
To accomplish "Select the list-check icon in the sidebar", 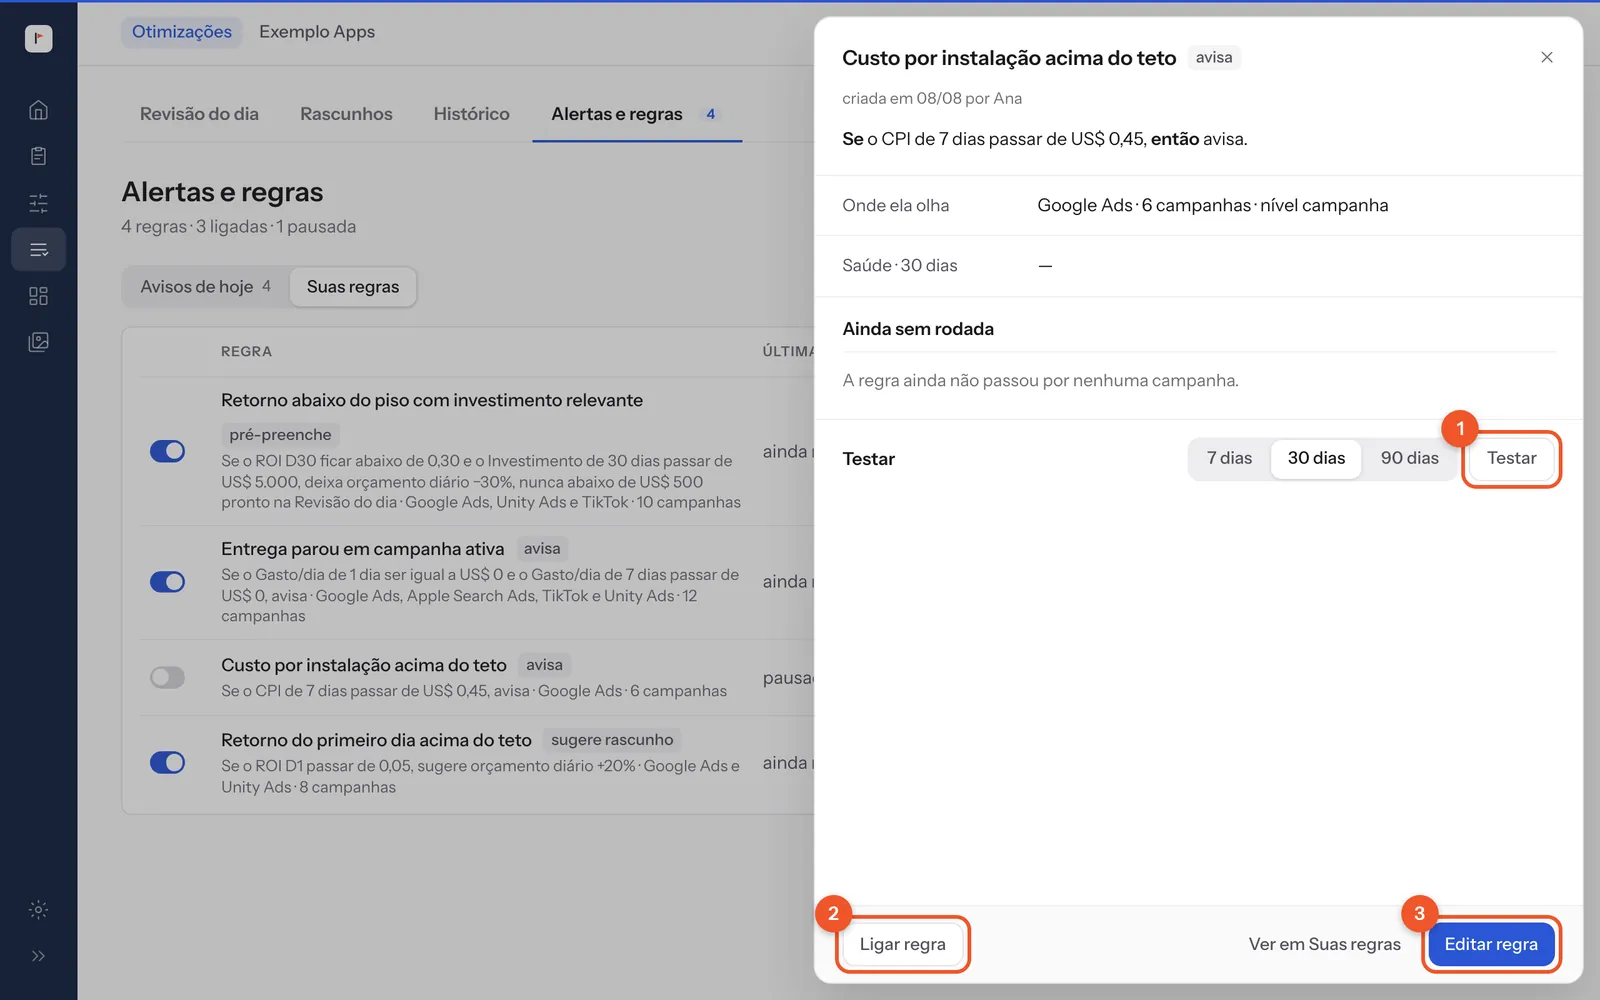I will coord(38,249).
